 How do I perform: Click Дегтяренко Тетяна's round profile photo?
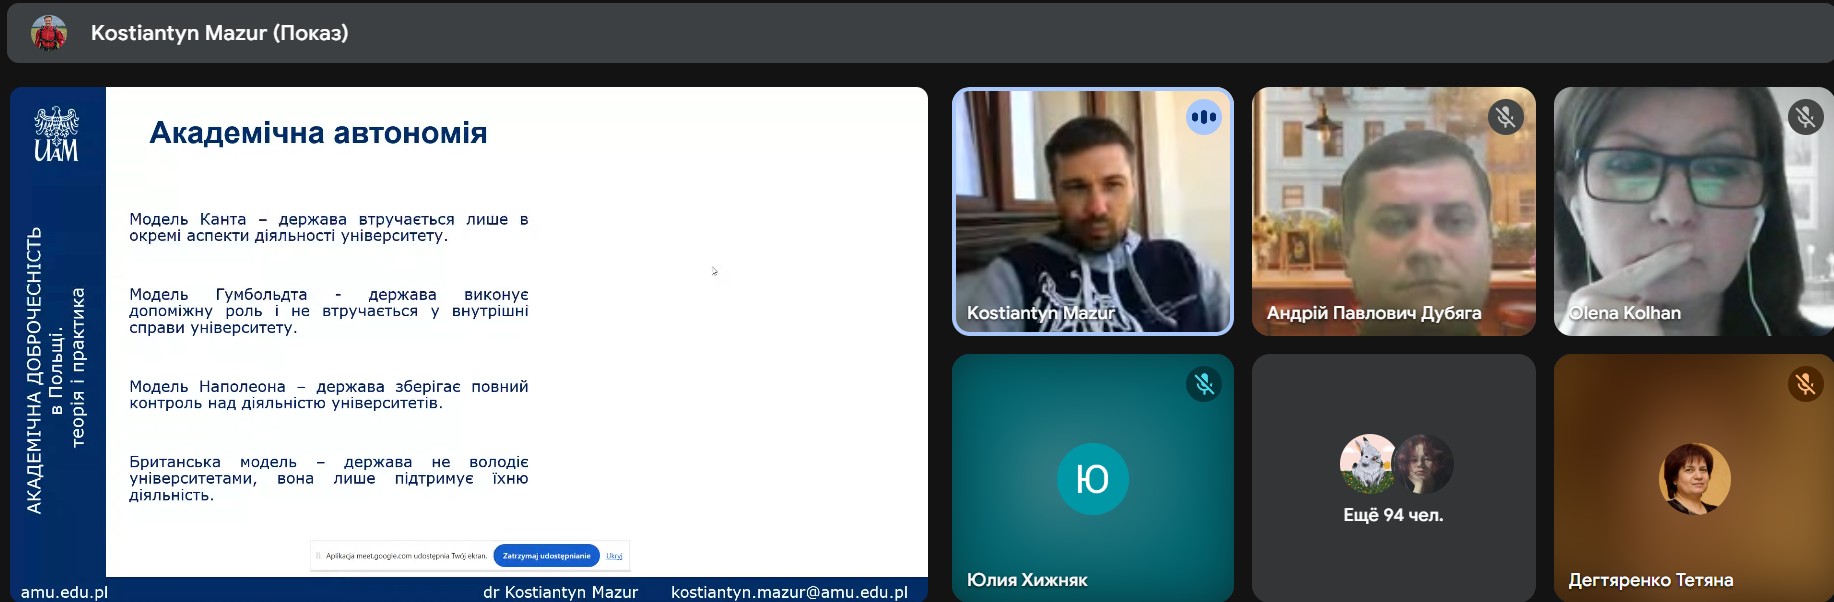(1694, 479)
